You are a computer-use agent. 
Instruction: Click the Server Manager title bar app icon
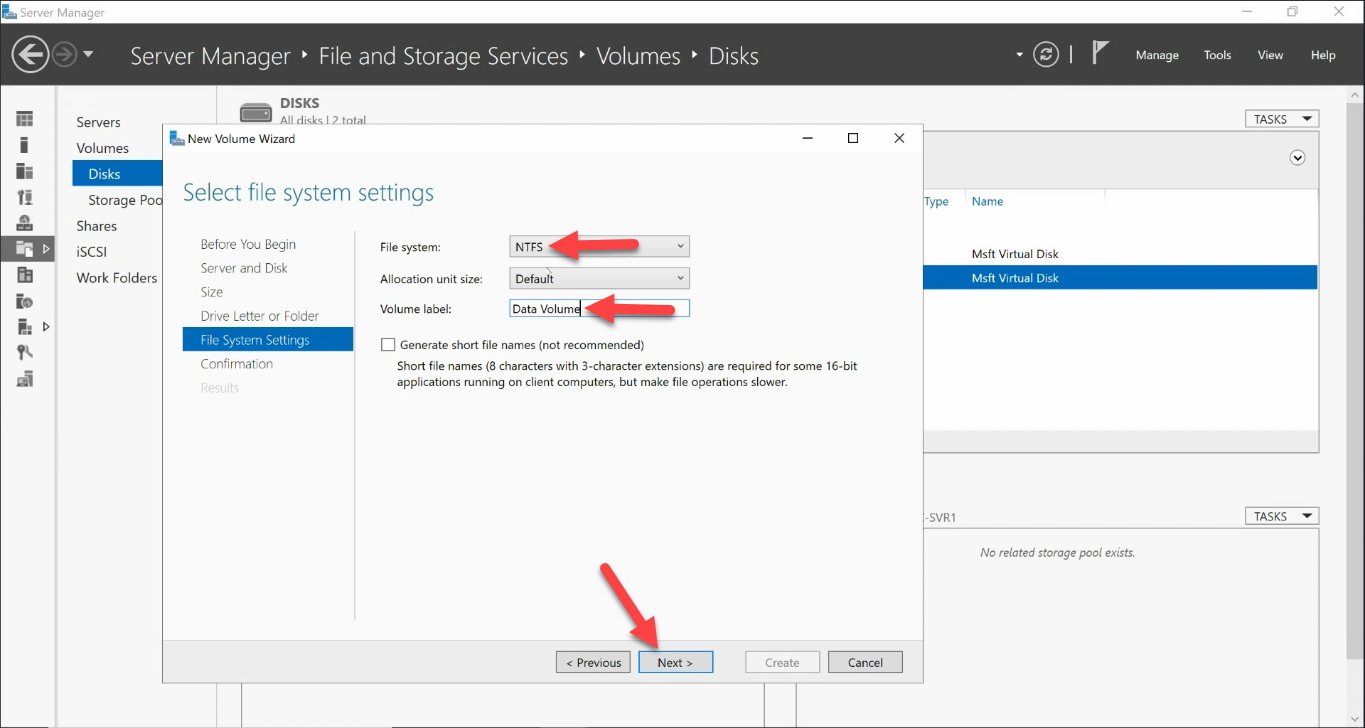tap(9, 12)
